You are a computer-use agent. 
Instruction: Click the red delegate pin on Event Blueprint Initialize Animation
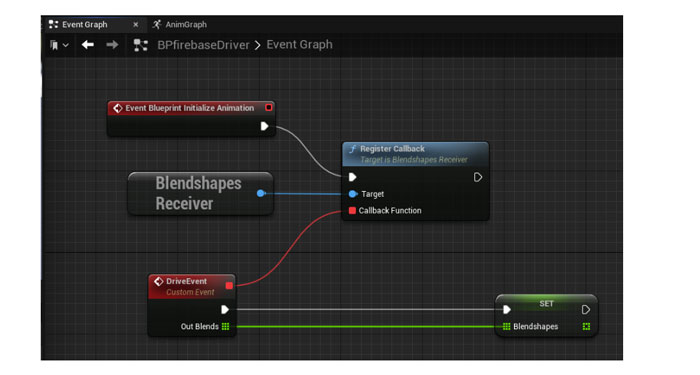point(268,108)
